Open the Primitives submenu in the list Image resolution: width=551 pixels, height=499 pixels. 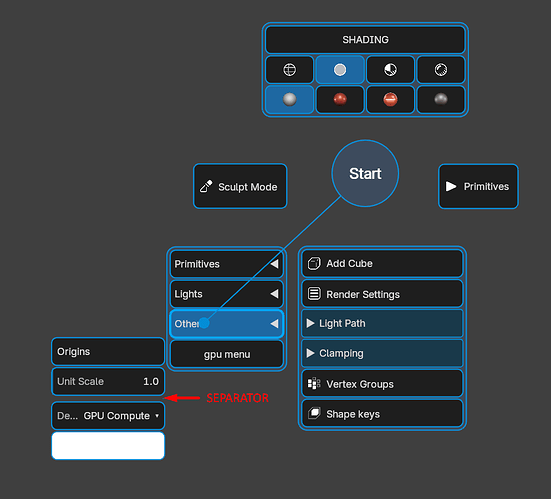pyautogui.click(x=227, y=264)
